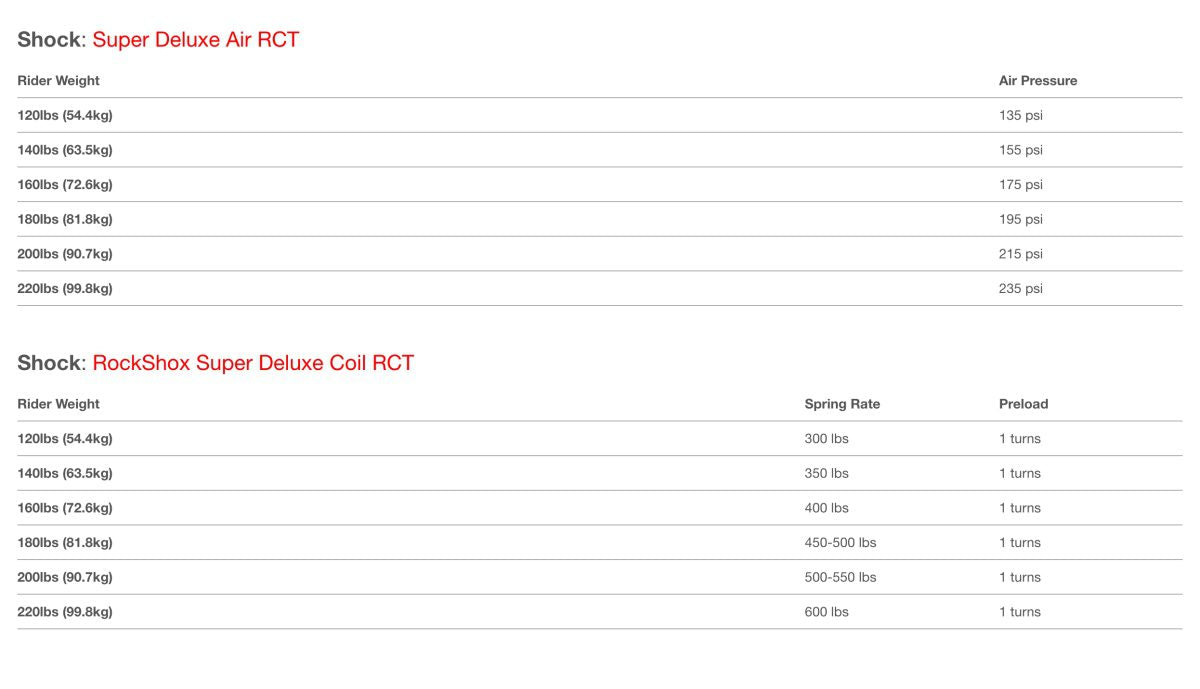Select the 215 psi air pressure value
This screenshot has width=1200, height=689.
[1020, 254]
